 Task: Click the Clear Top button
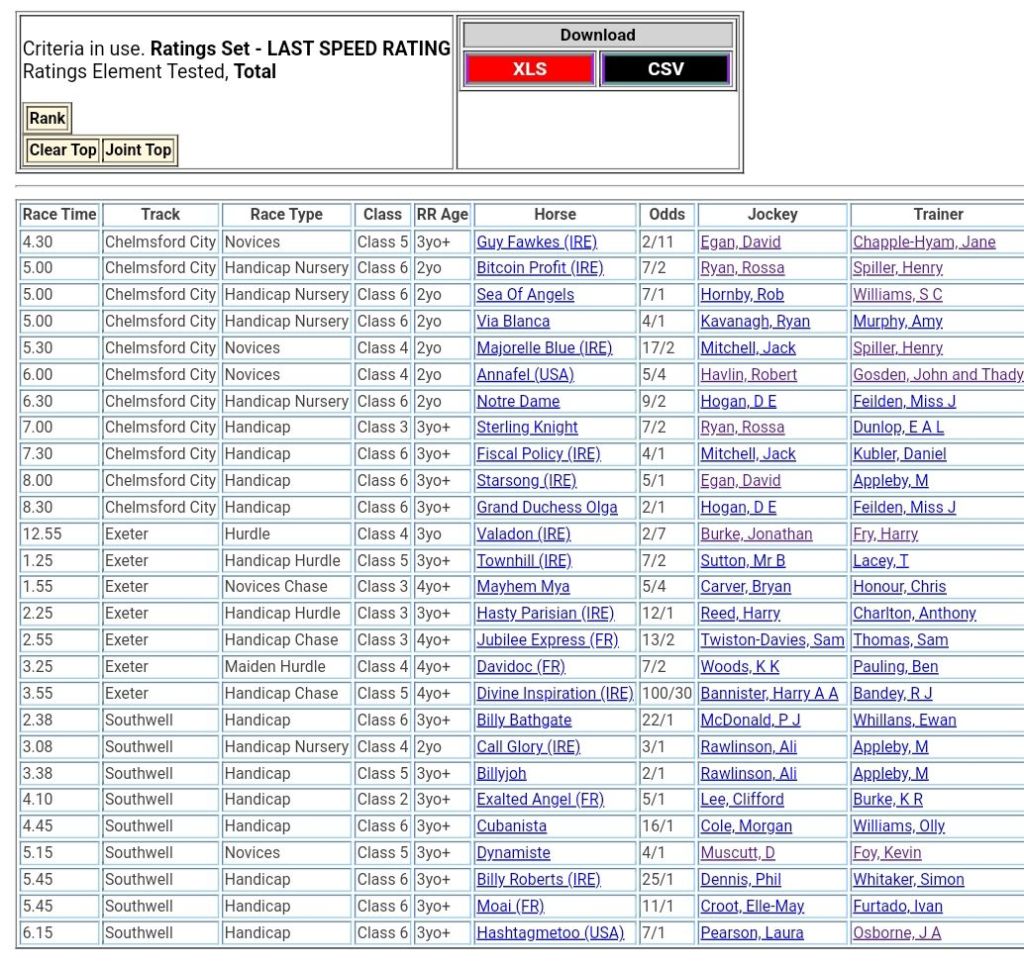click(x=62, y=150)
